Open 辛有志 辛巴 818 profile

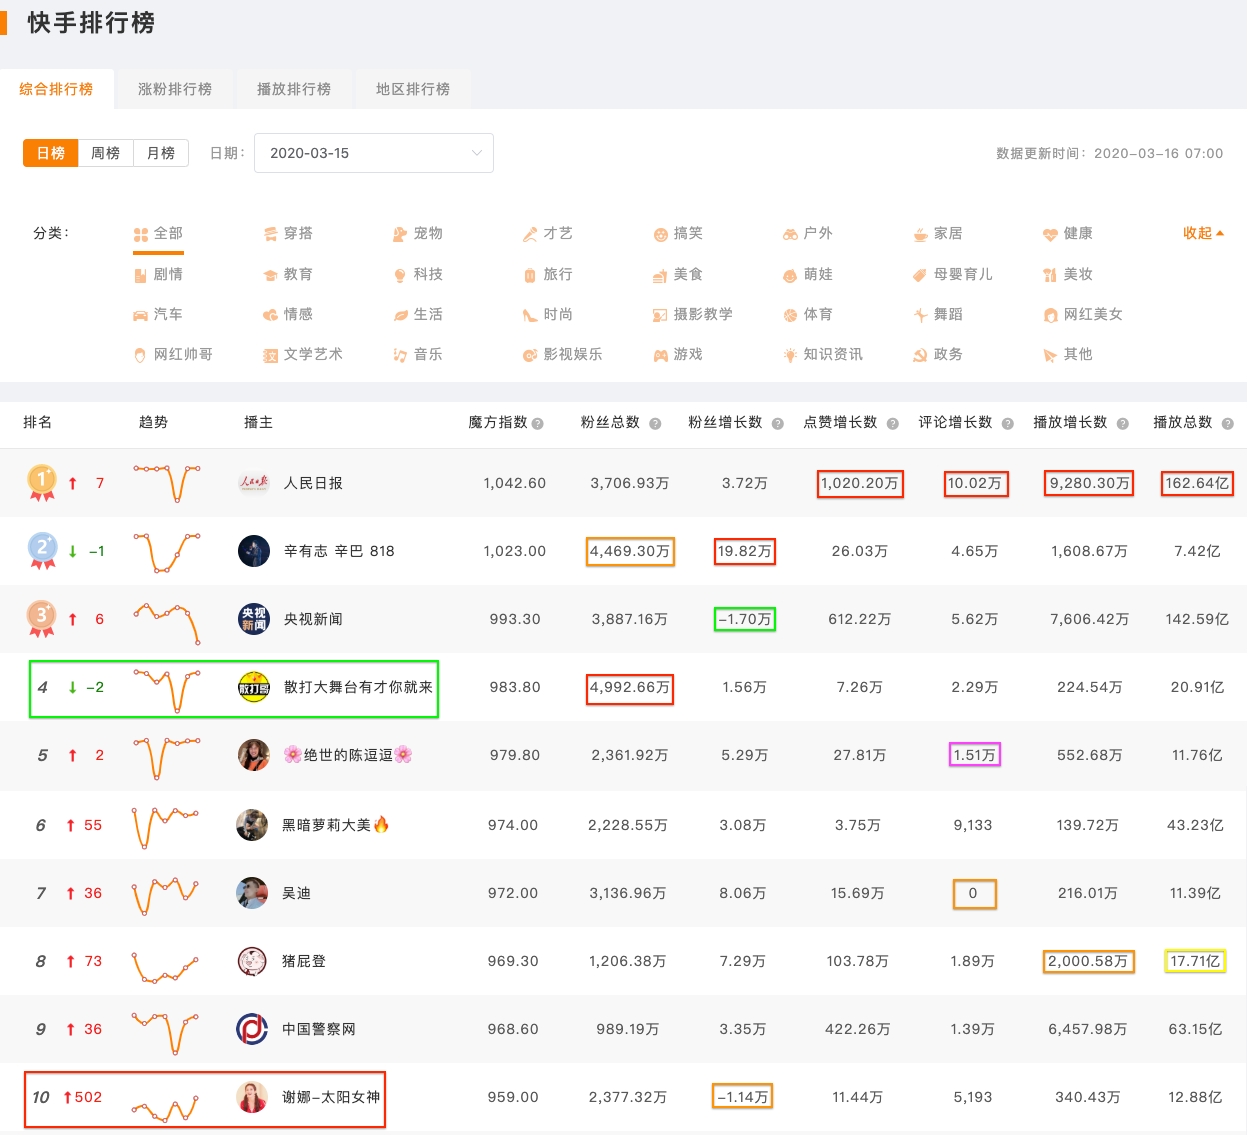click(x=339, y=551)
